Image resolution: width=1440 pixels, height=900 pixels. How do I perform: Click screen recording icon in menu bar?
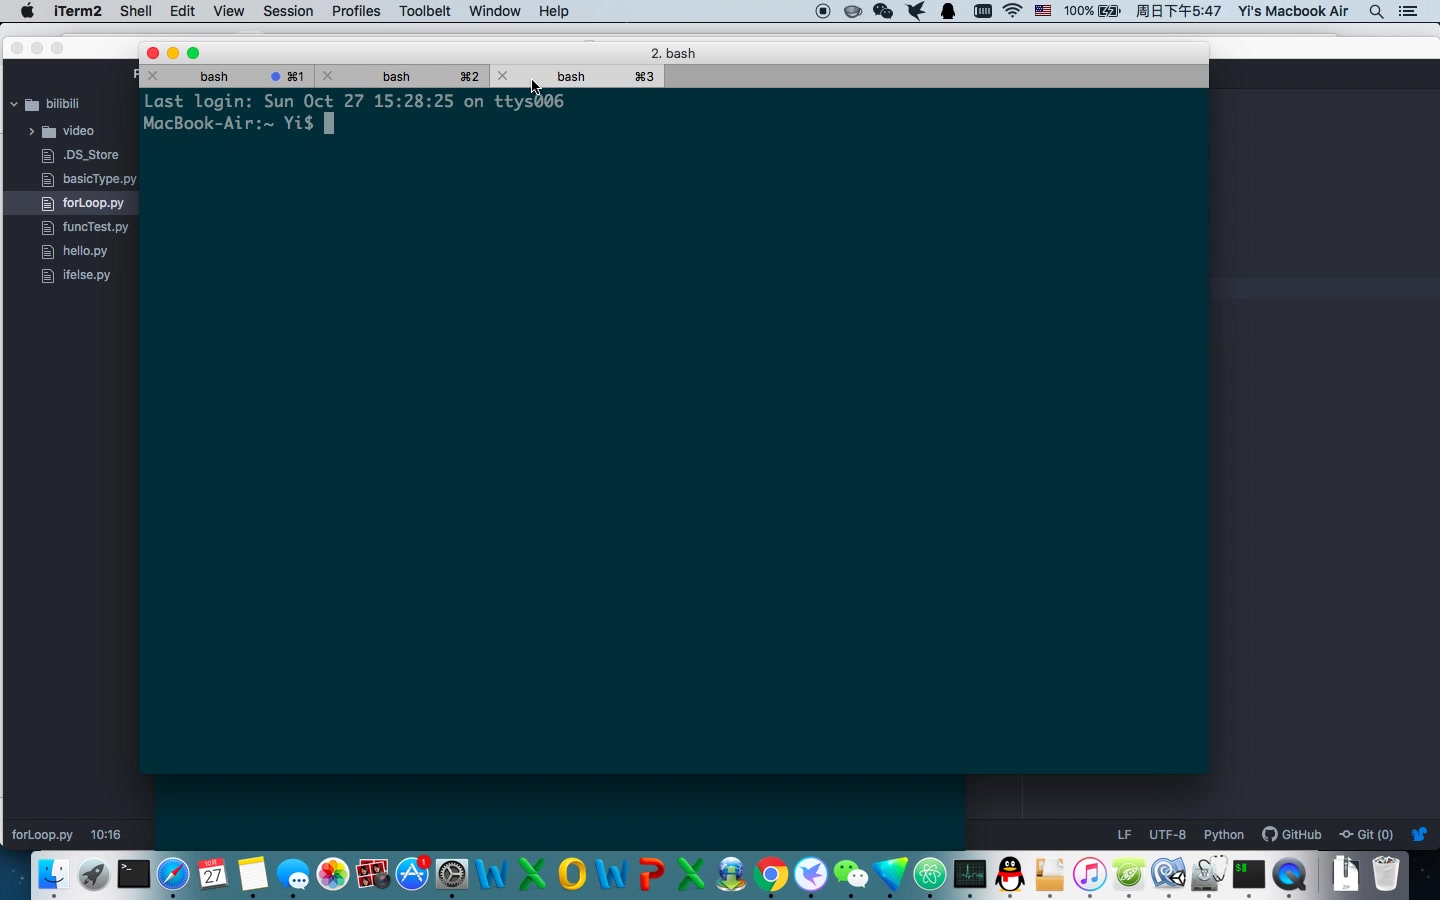(x=823, y=11)
